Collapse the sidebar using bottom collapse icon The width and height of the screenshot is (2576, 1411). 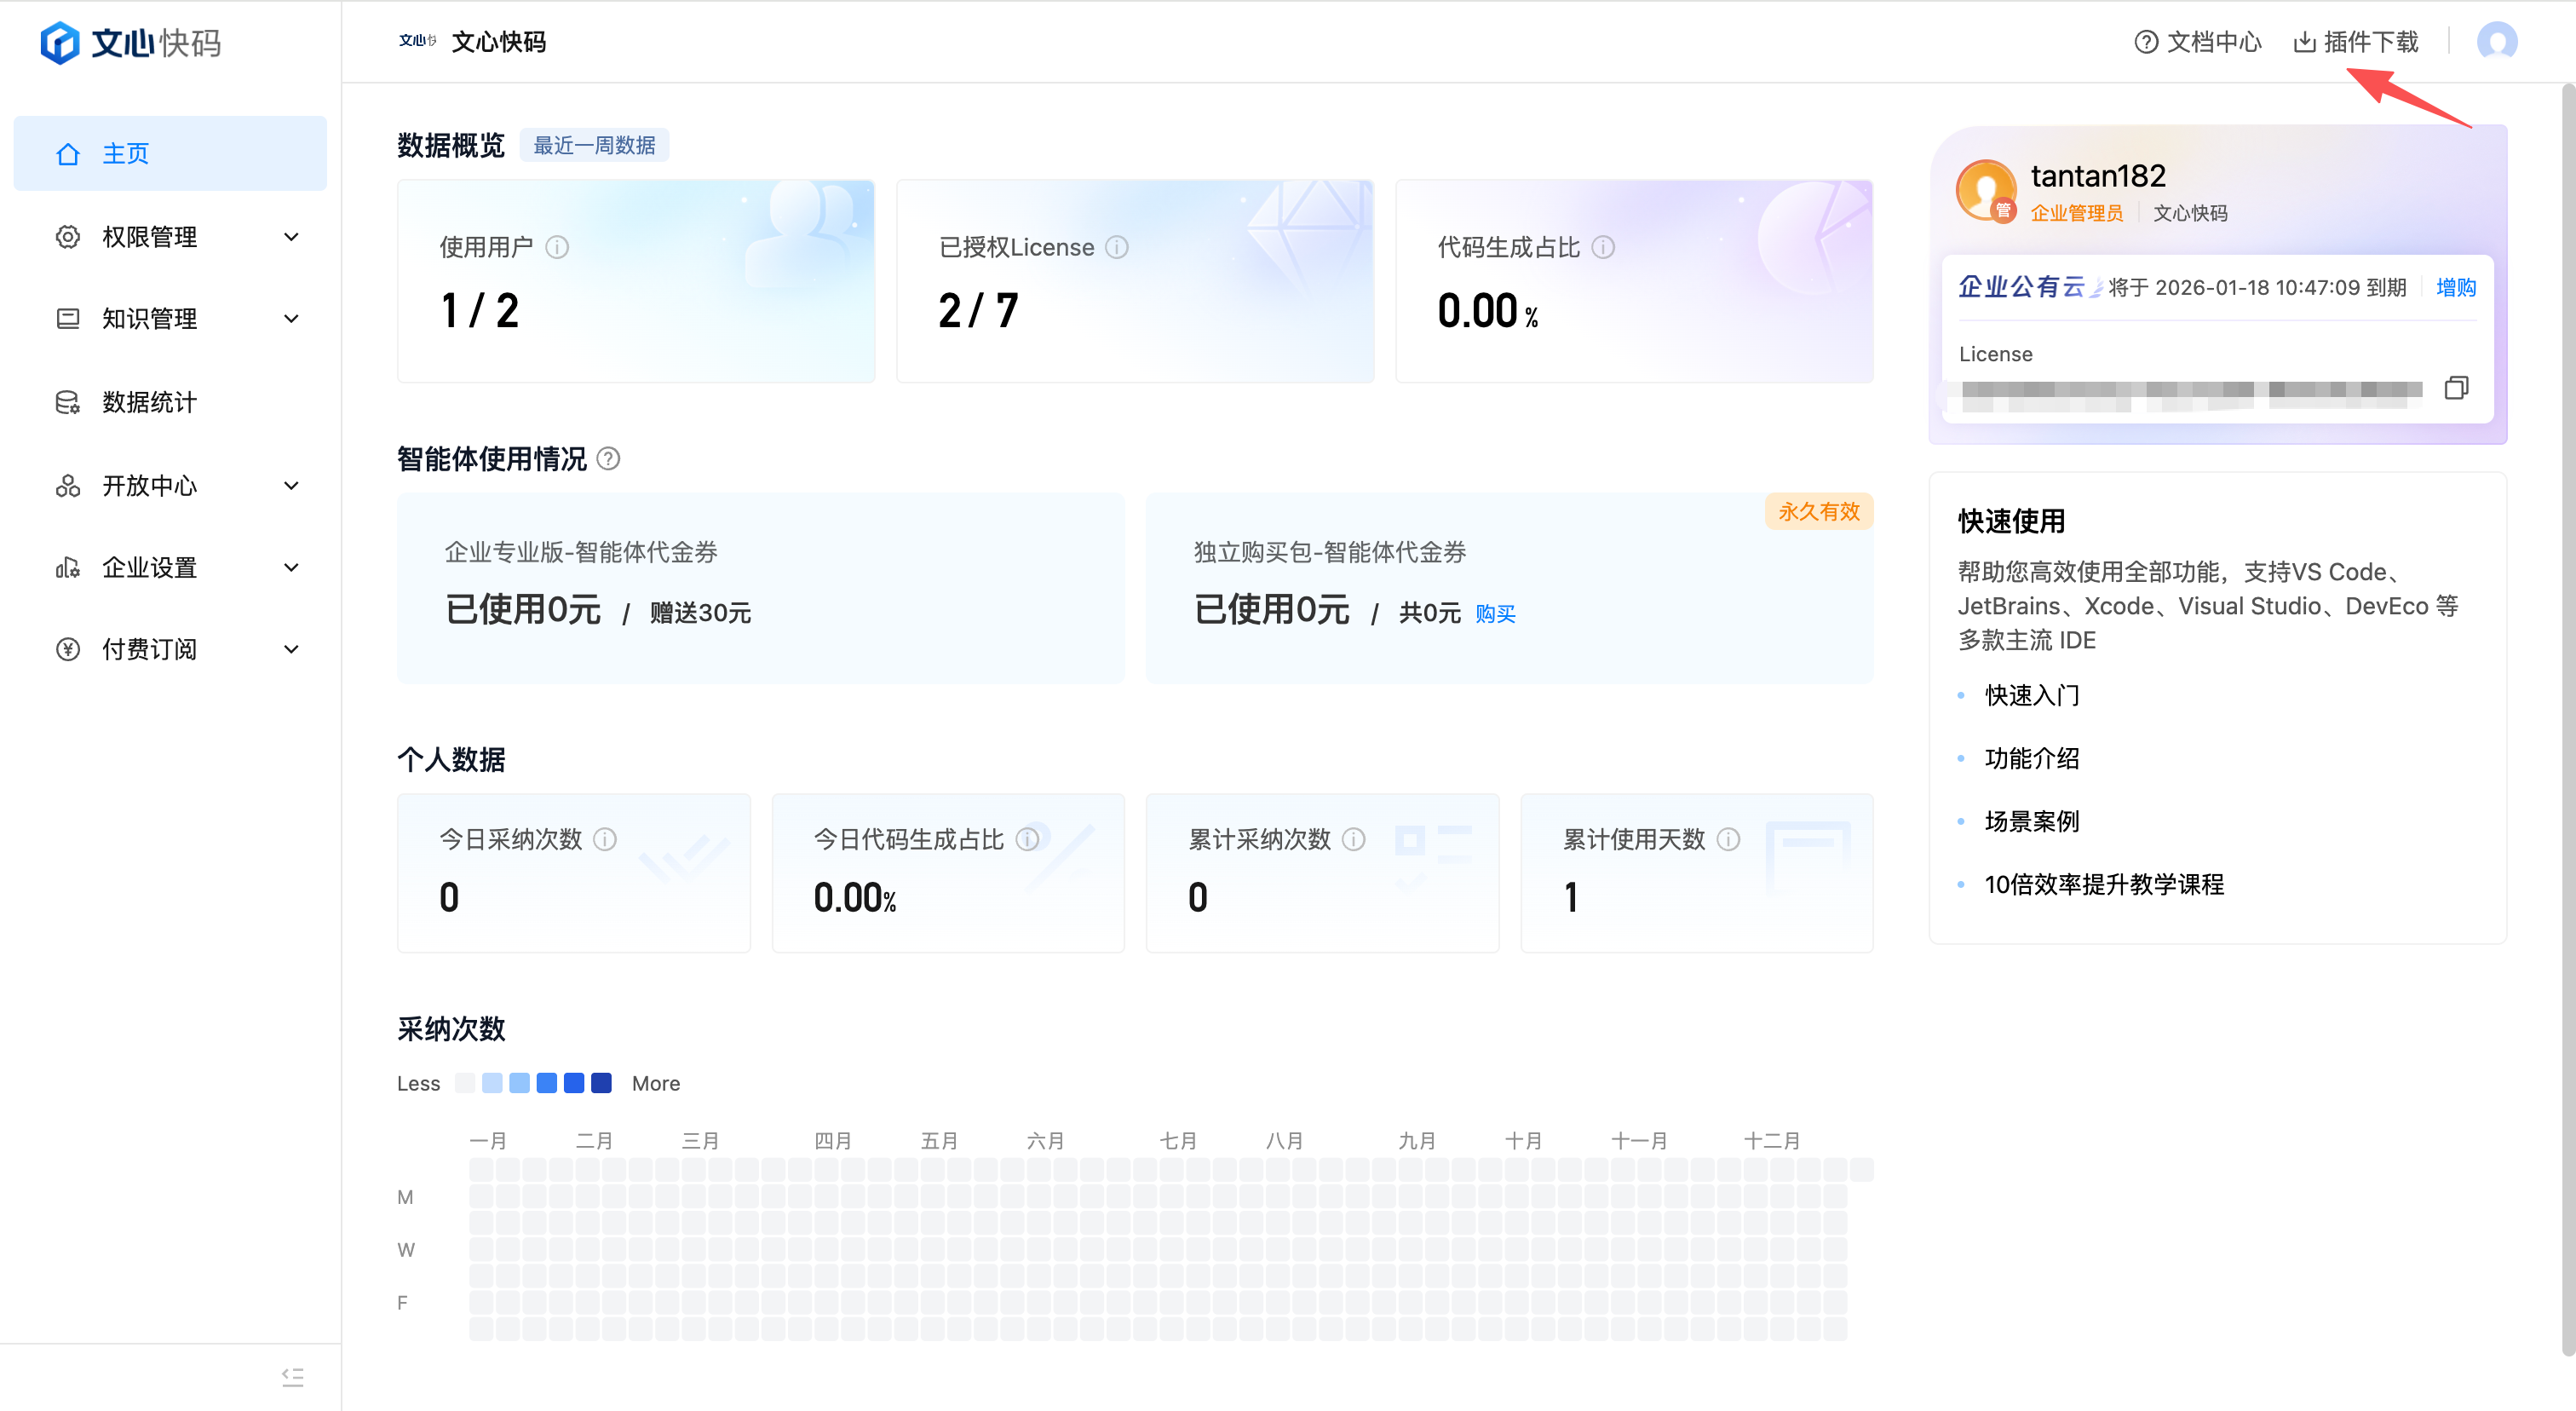click(x=292, y=1376)
